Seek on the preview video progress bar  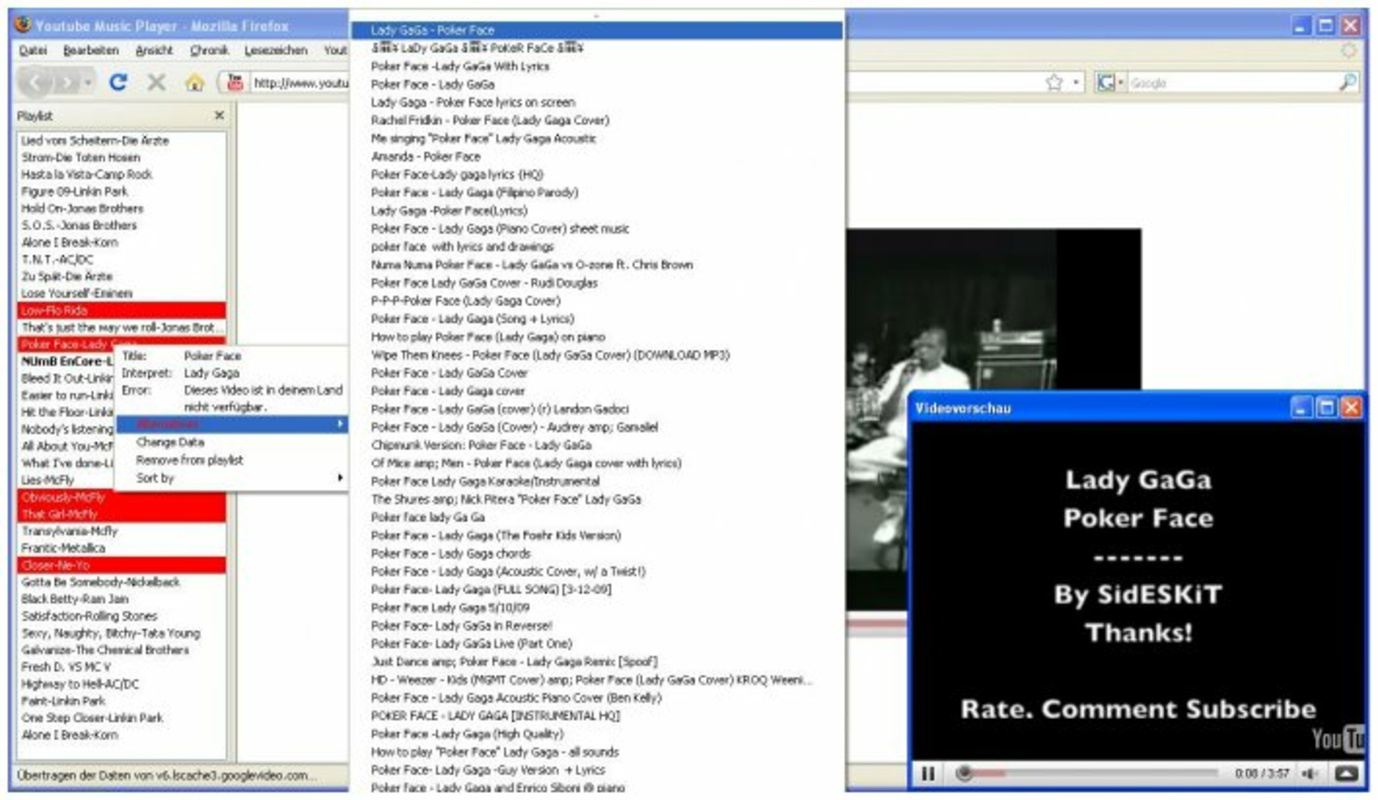[x=1088, y=773]
